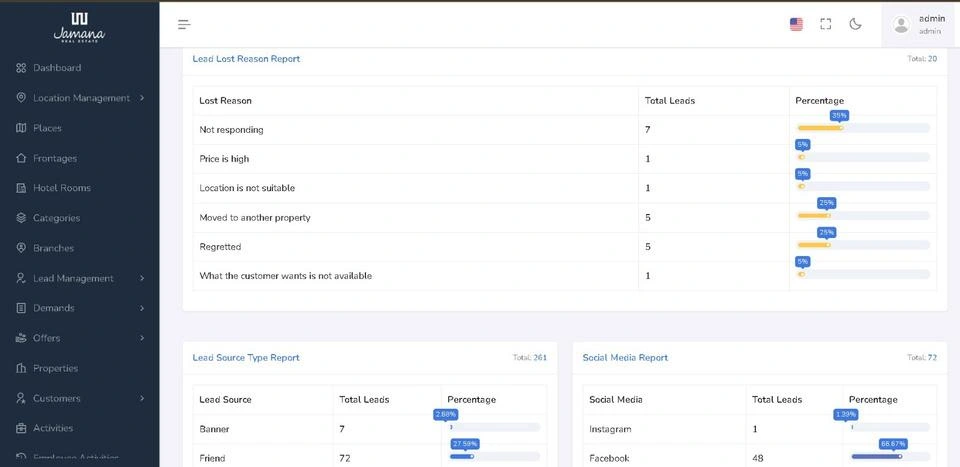Click the Lead Management person icon

[x=21, y=278]
